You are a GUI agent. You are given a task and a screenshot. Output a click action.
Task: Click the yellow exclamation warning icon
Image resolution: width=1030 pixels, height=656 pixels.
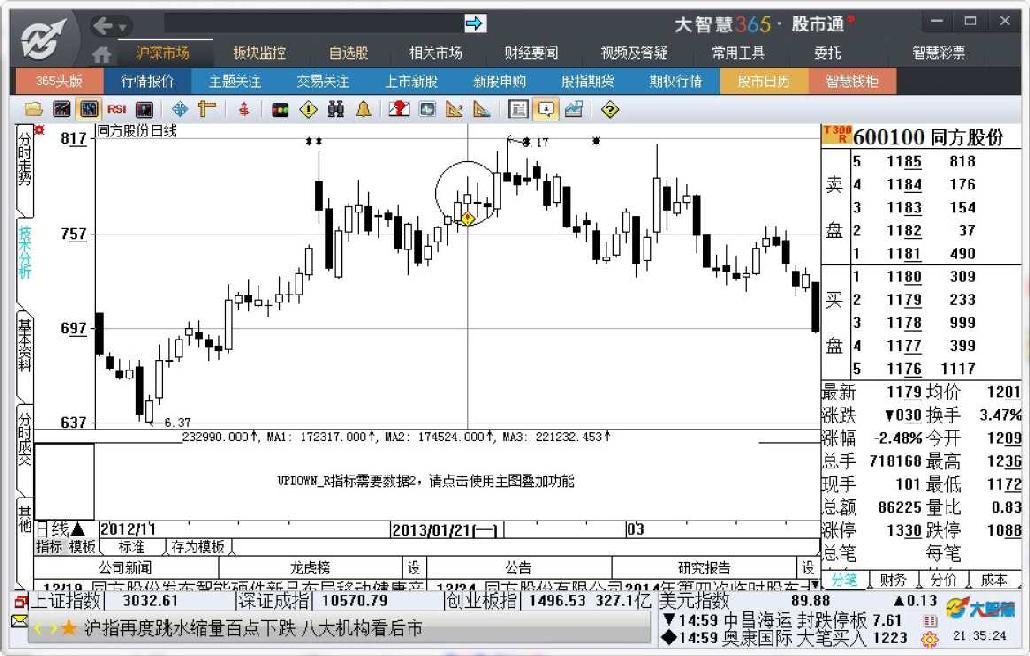pyautogui.click(x=308, y=109)
